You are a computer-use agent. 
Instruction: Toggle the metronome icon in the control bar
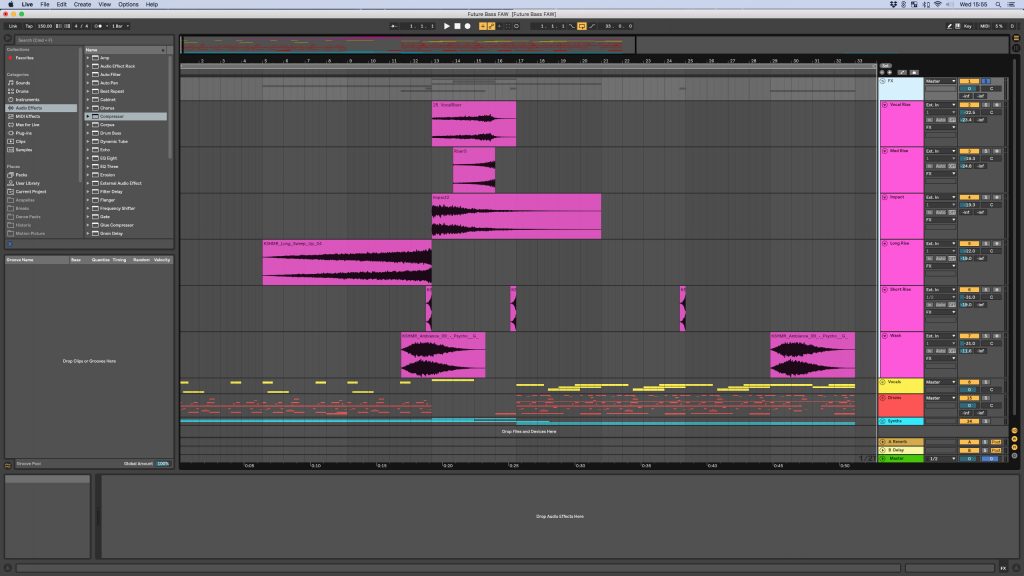98,26
